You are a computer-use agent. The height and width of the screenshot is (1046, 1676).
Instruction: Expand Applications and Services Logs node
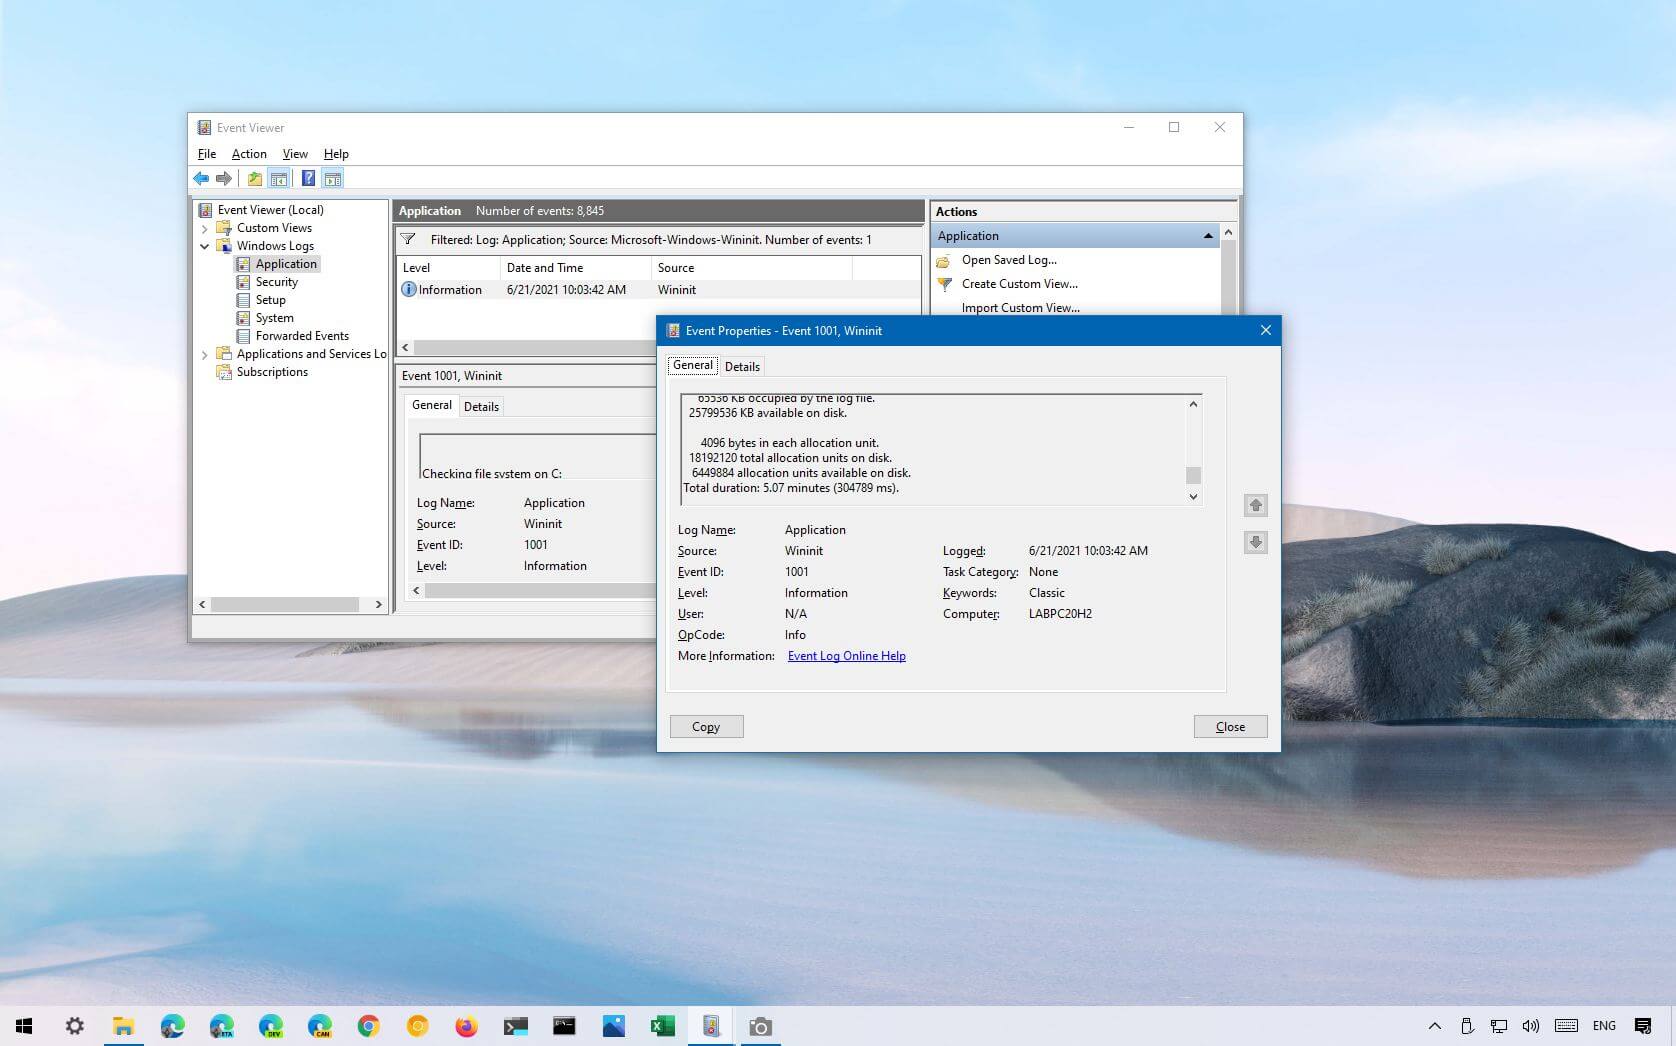click(x=205, y=354)
